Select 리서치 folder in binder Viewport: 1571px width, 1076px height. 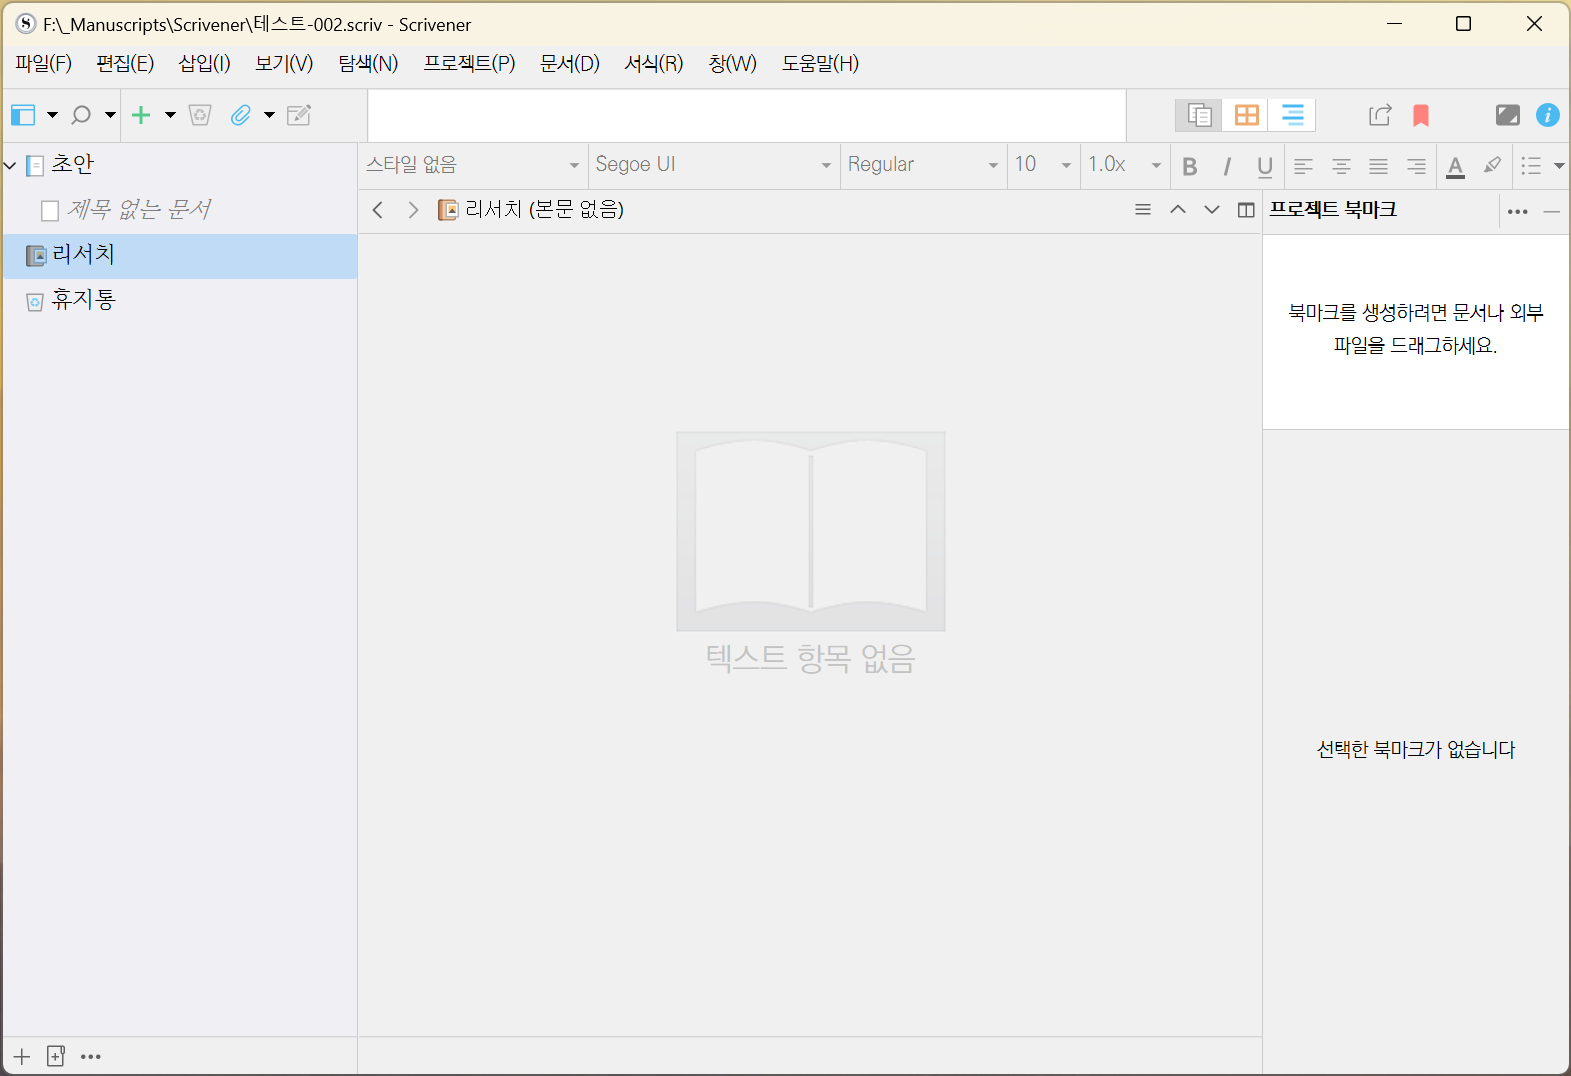[180, 256]
